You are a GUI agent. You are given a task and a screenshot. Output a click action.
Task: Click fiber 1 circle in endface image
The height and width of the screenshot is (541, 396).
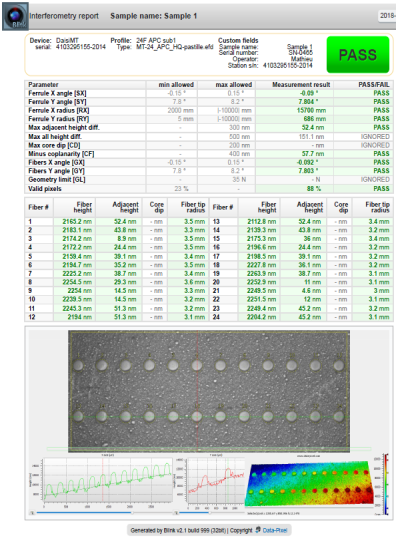78,365
